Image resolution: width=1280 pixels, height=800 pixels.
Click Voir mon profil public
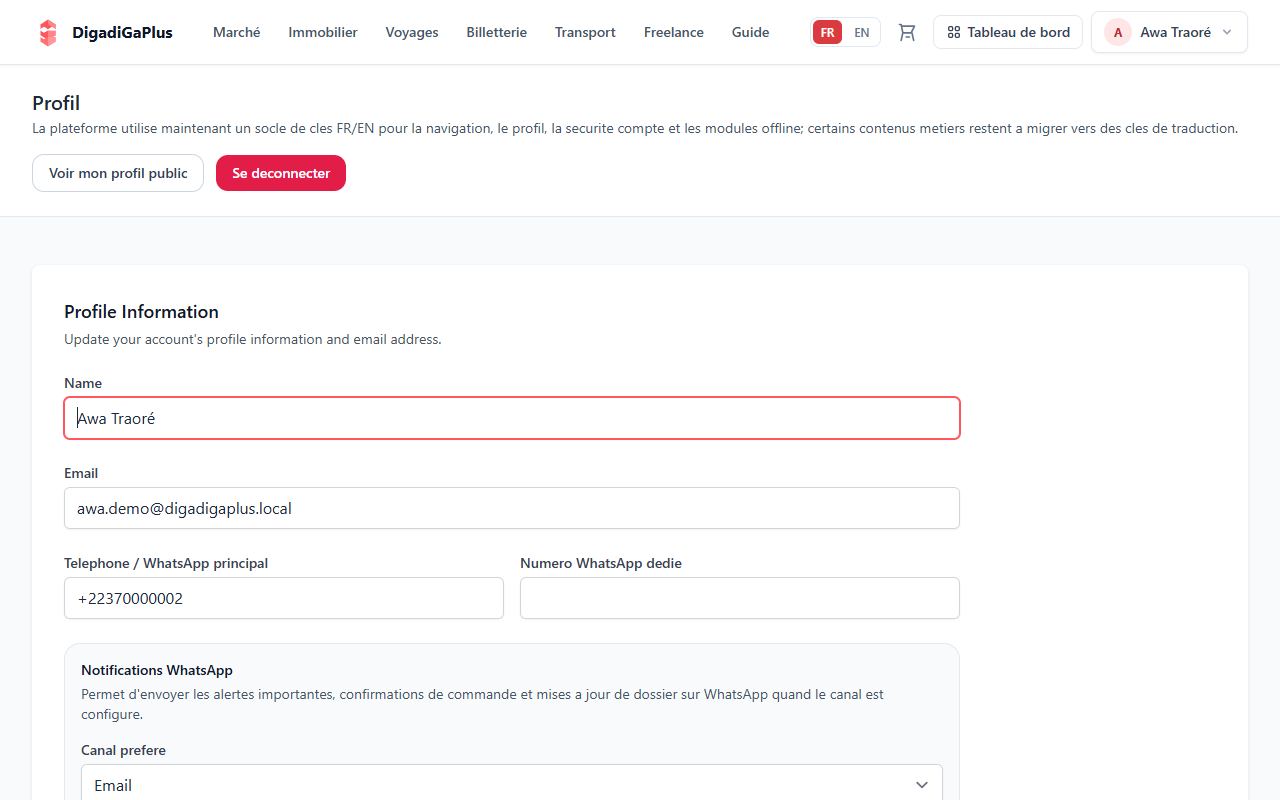(x=118, y=173)
